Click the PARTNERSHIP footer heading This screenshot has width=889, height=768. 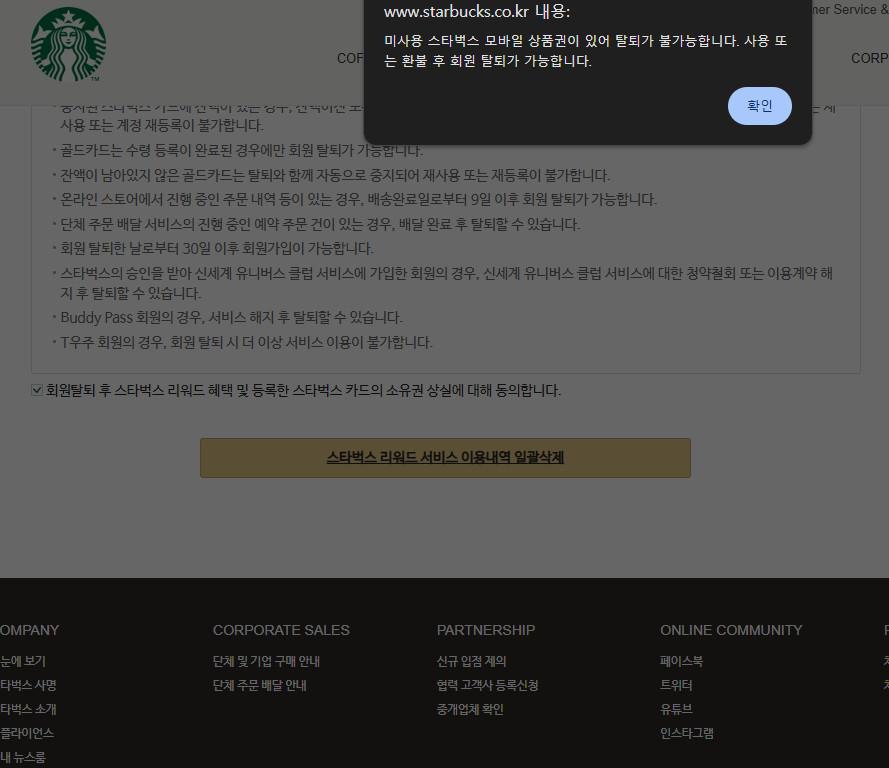point(485,630)
